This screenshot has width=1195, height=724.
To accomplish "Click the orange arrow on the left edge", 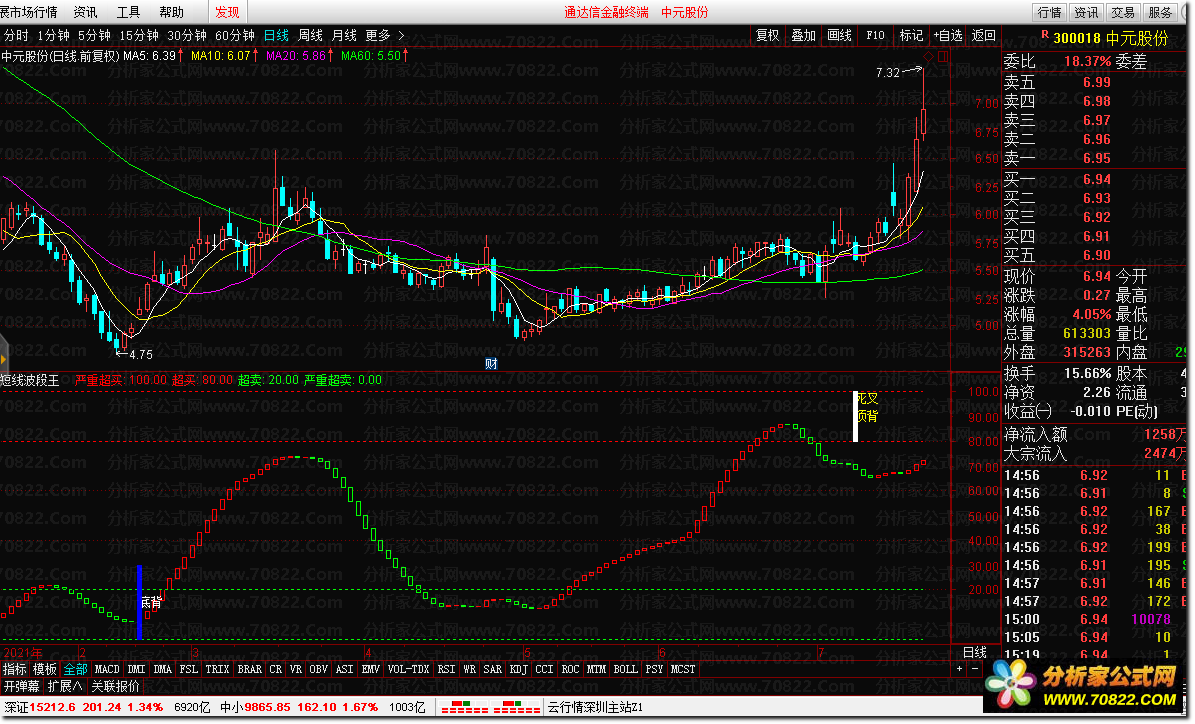I will tap(4, 357).
